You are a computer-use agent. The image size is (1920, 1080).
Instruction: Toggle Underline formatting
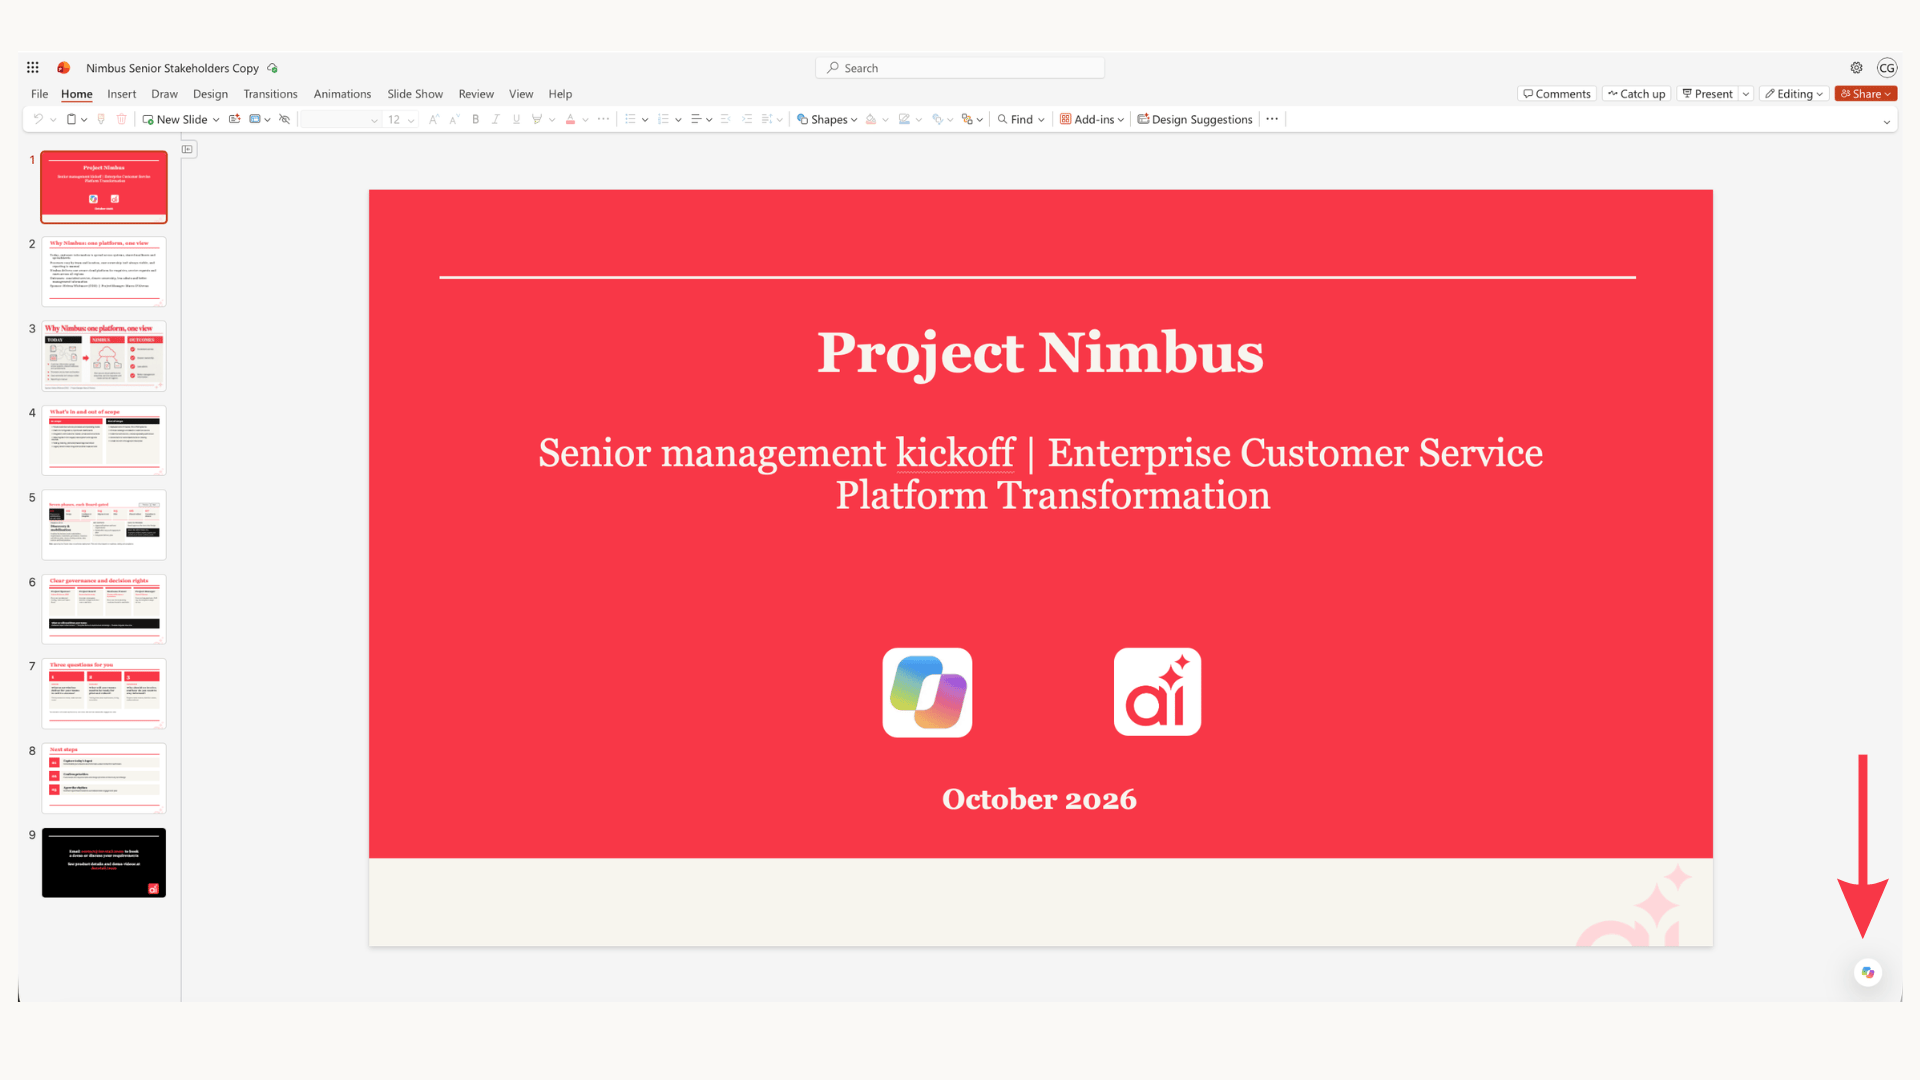pos(516,119)
